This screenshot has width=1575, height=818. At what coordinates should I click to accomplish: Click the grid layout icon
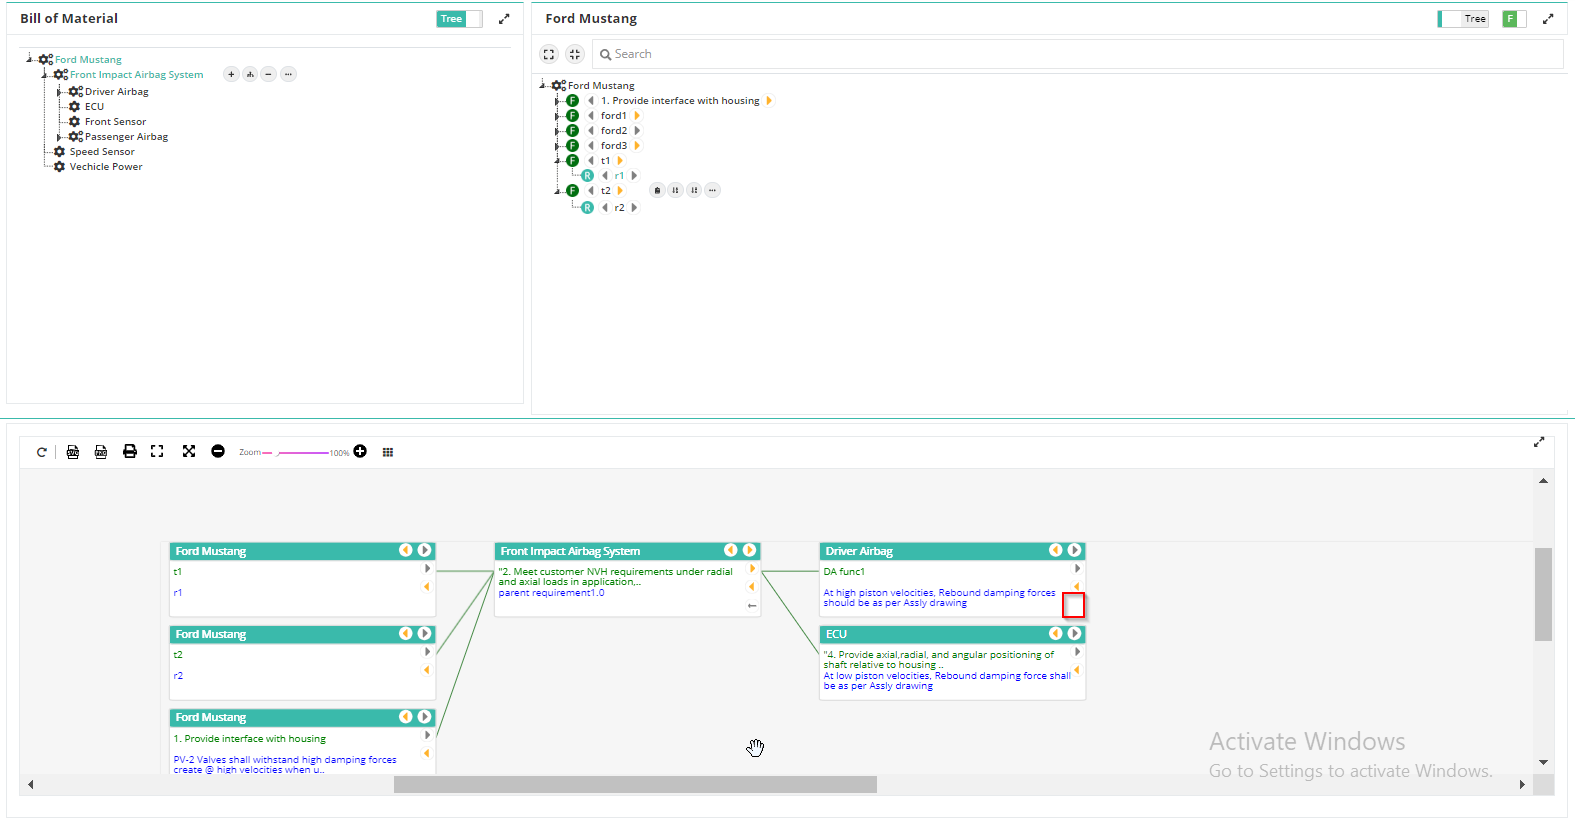(388, 452)
